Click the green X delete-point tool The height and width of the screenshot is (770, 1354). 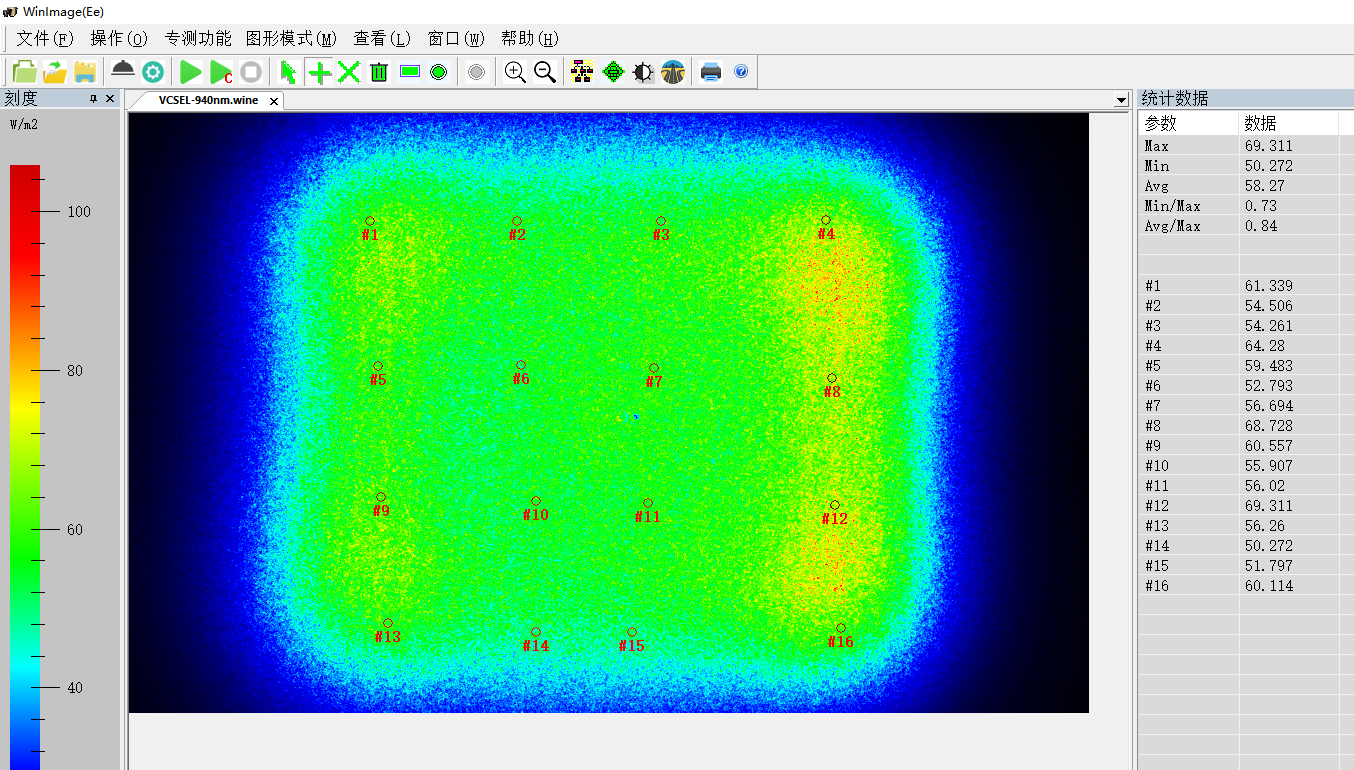(x=349, y=72)
